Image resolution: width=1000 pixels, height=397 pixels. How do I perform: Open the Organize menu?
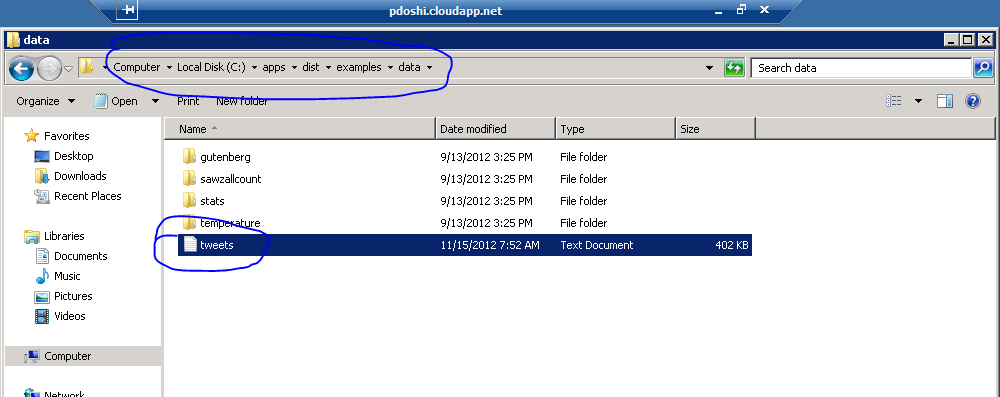click(45, 101)
